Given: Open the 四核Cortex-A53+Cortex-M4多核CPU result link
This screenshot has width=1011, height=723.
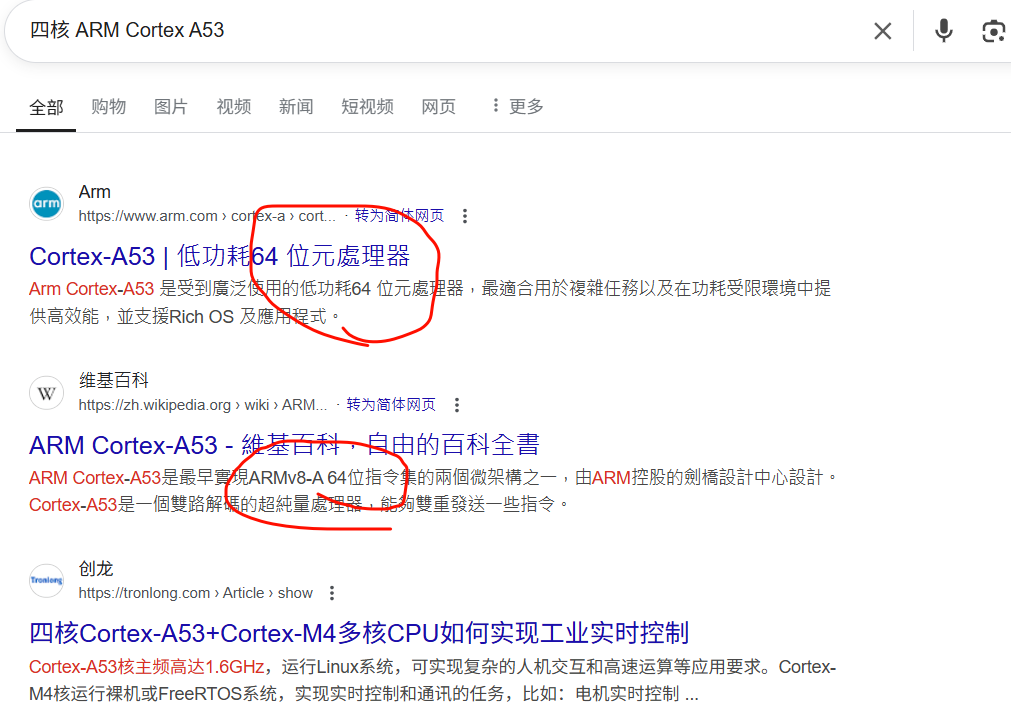Looking at the screenshot, I should coord(359,633).
